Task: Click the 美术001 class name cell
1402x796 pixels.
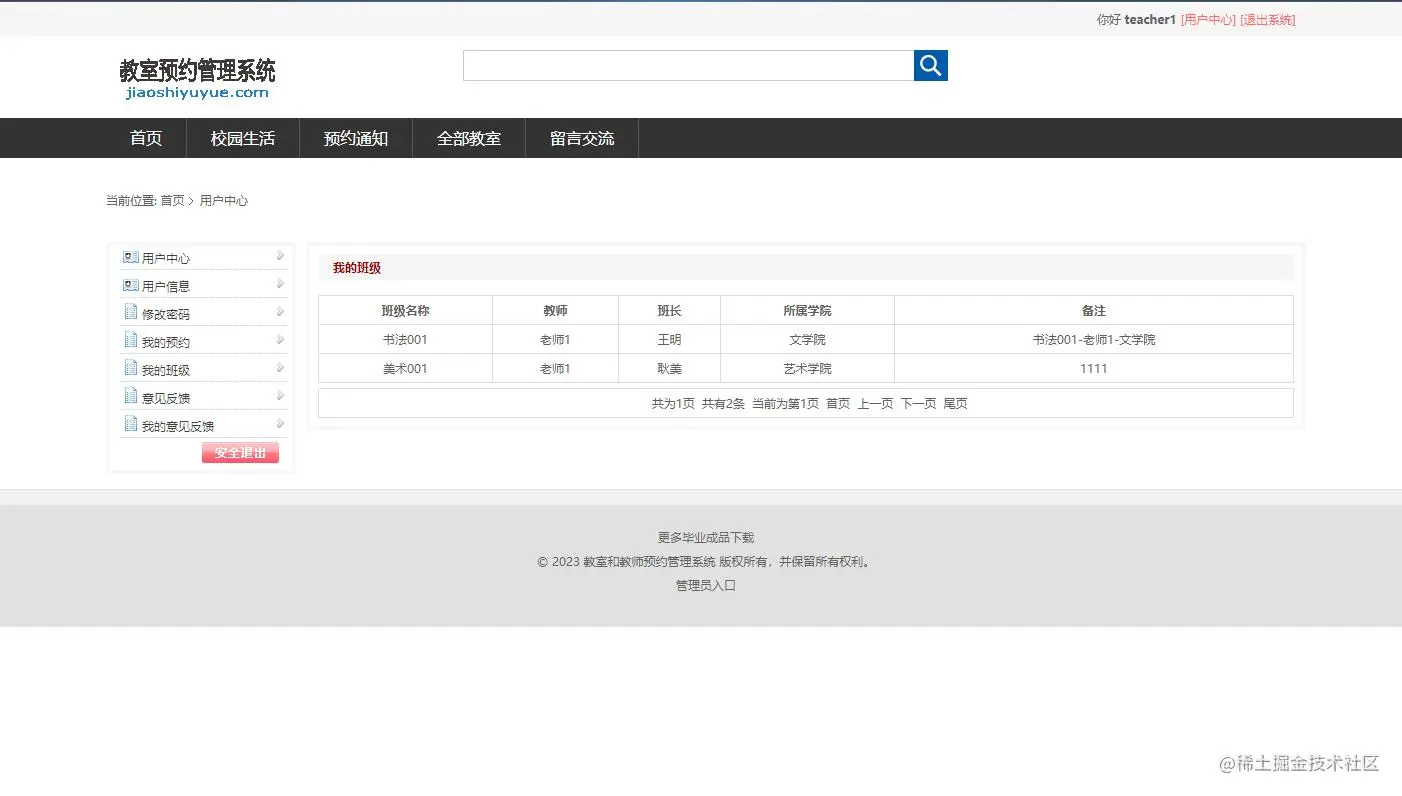Action: 405,368
